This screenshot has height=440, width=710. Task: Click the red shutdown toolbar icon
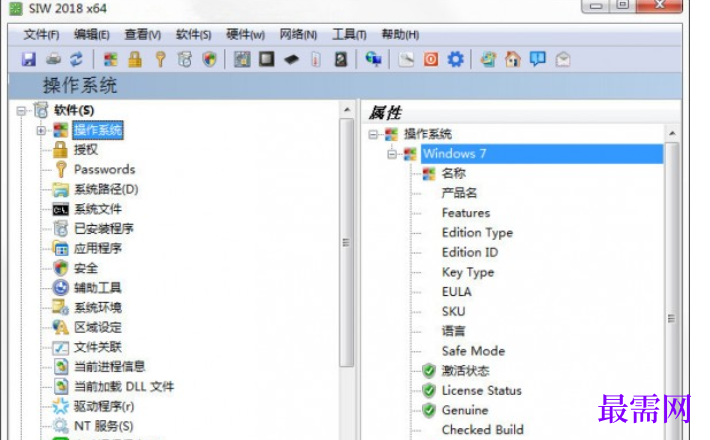(x=431, y=59)
